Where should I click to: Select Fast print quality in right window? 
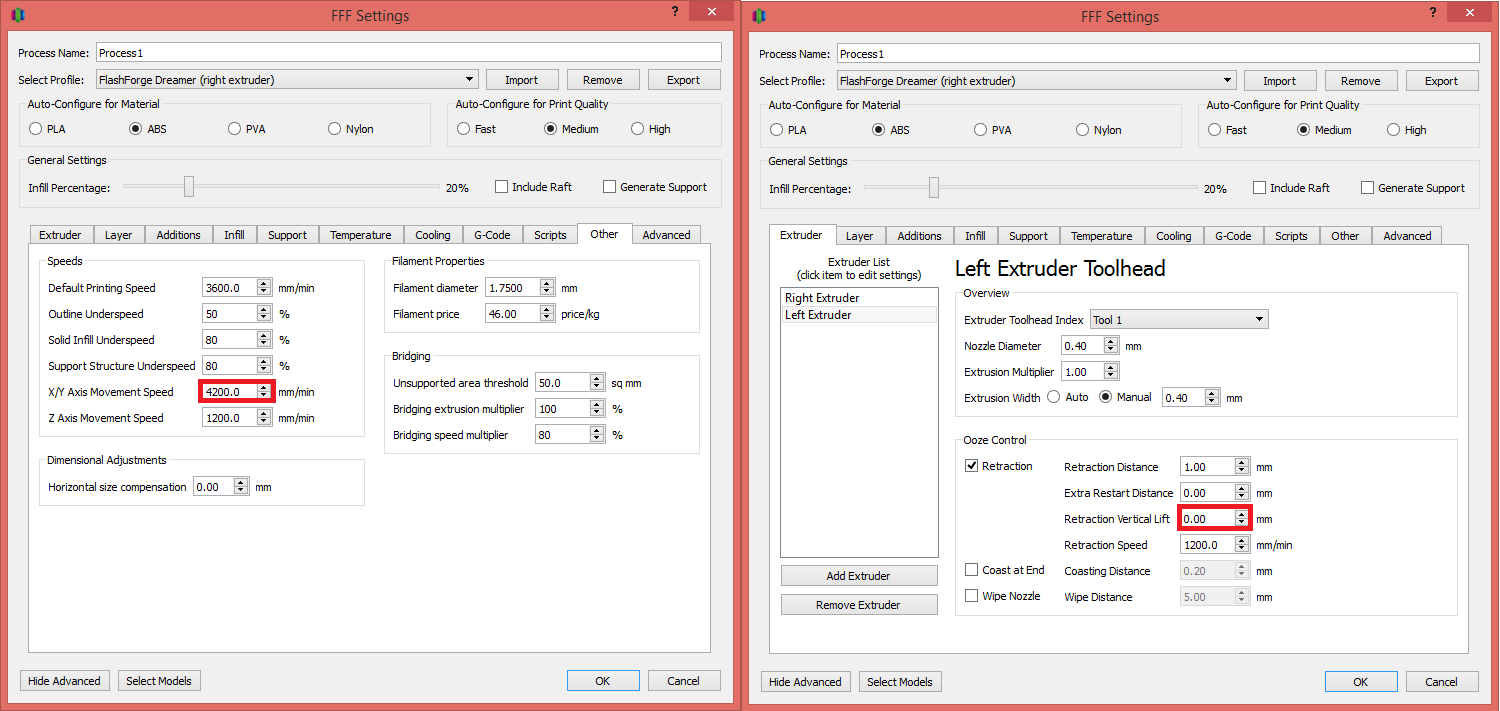tap(1214, 130)
